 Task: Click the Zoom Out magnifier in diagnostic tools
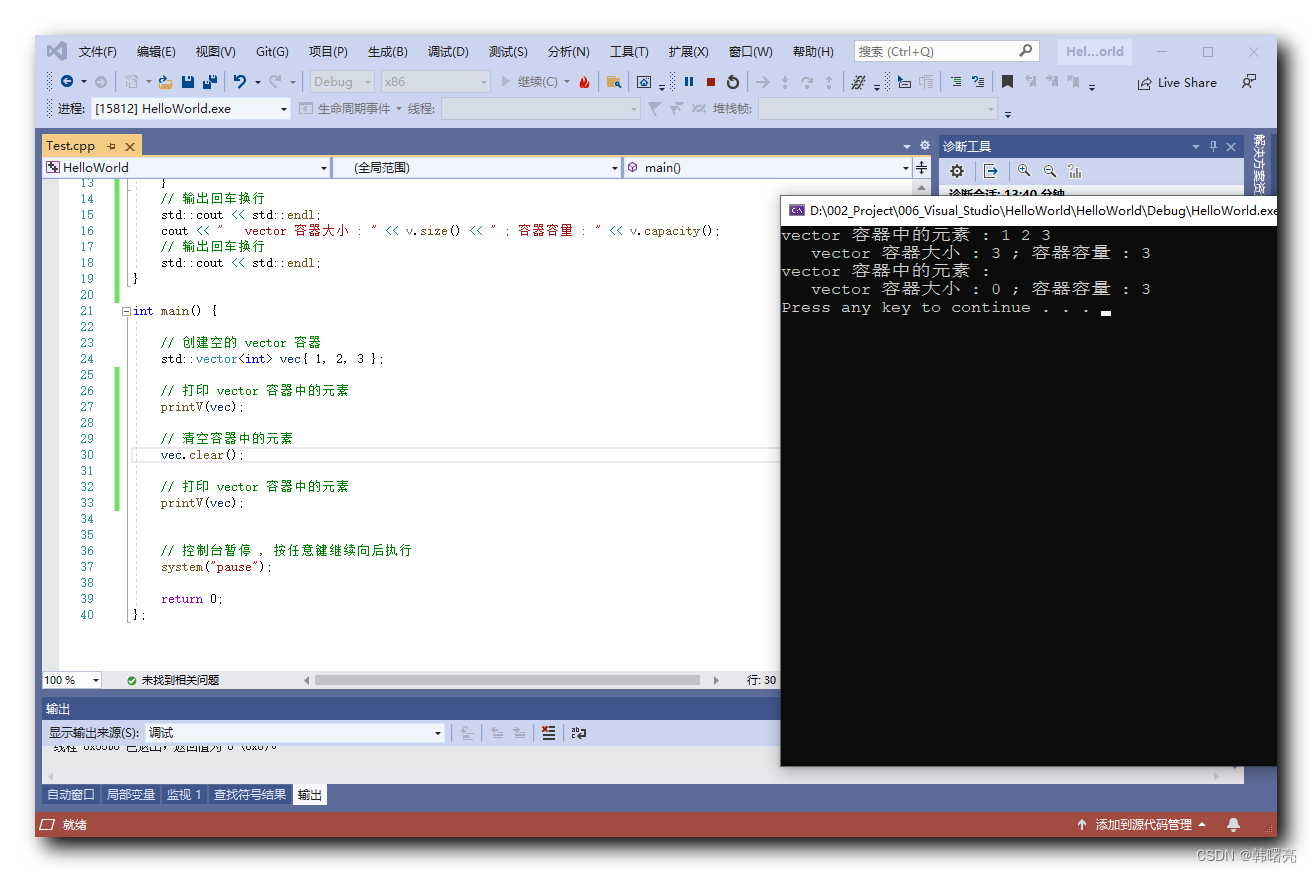(1050, 171)
